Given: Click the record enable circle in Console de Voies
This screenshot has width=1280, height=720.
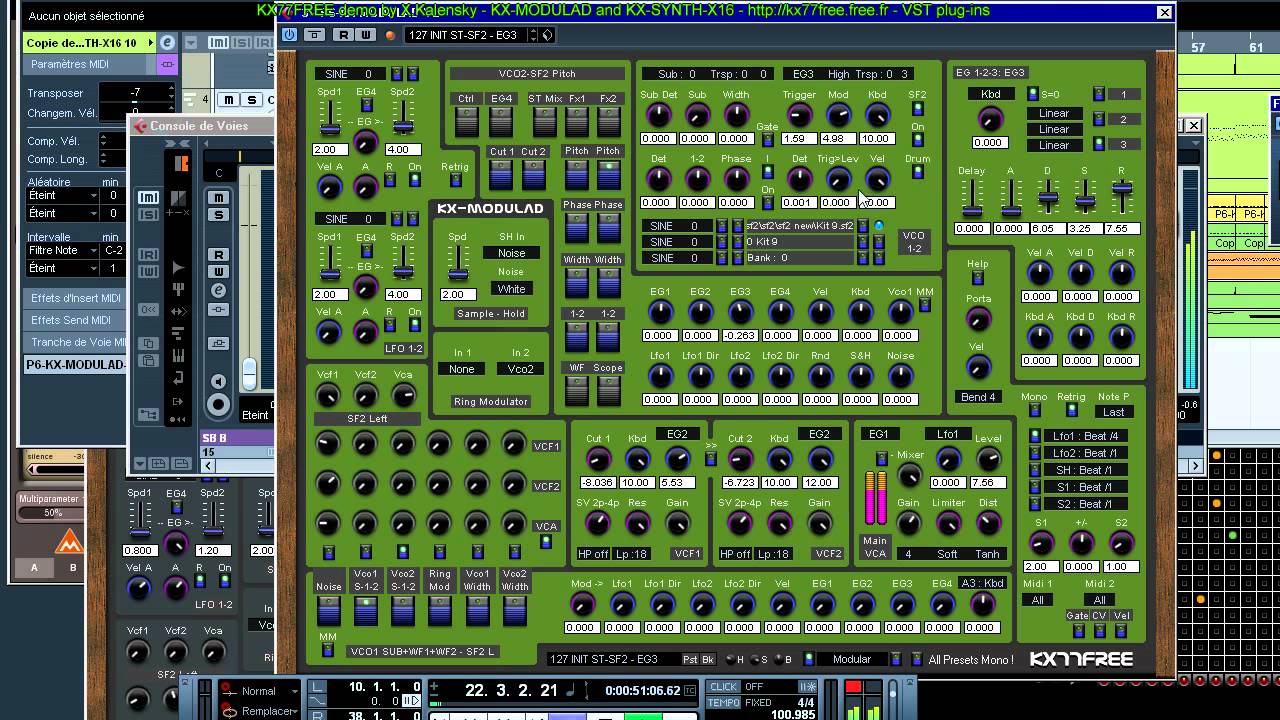Looking at the screenshot, I should coord(219,404).
